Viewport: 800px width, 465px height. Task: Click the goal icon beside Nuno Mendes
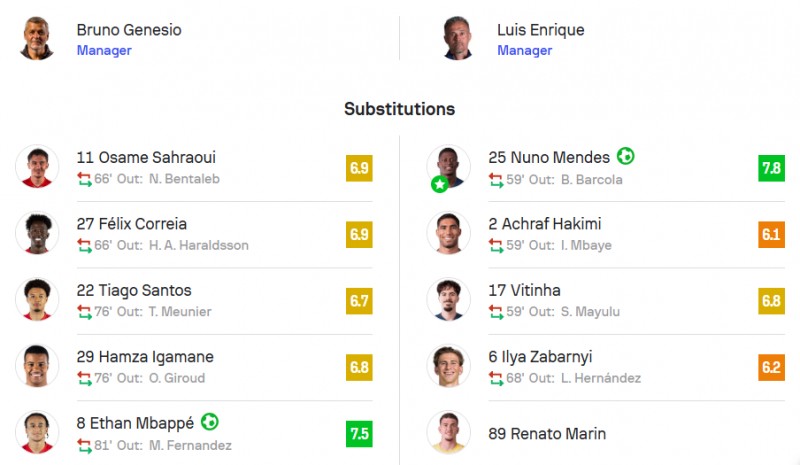pos(626,157)
